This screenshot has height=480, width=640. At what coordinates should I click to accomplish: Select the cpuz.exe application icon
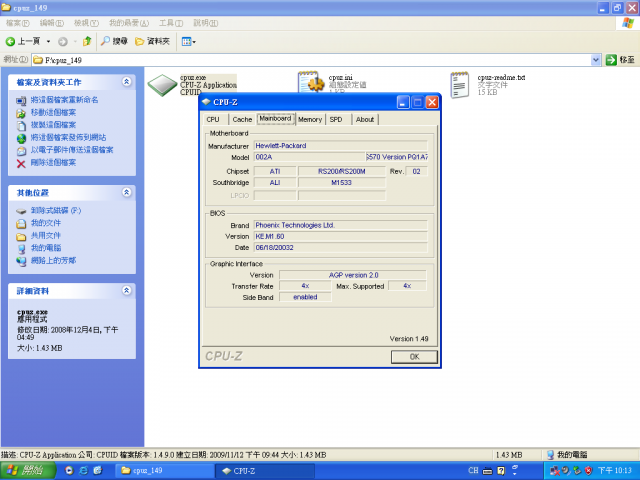(162, 85)
